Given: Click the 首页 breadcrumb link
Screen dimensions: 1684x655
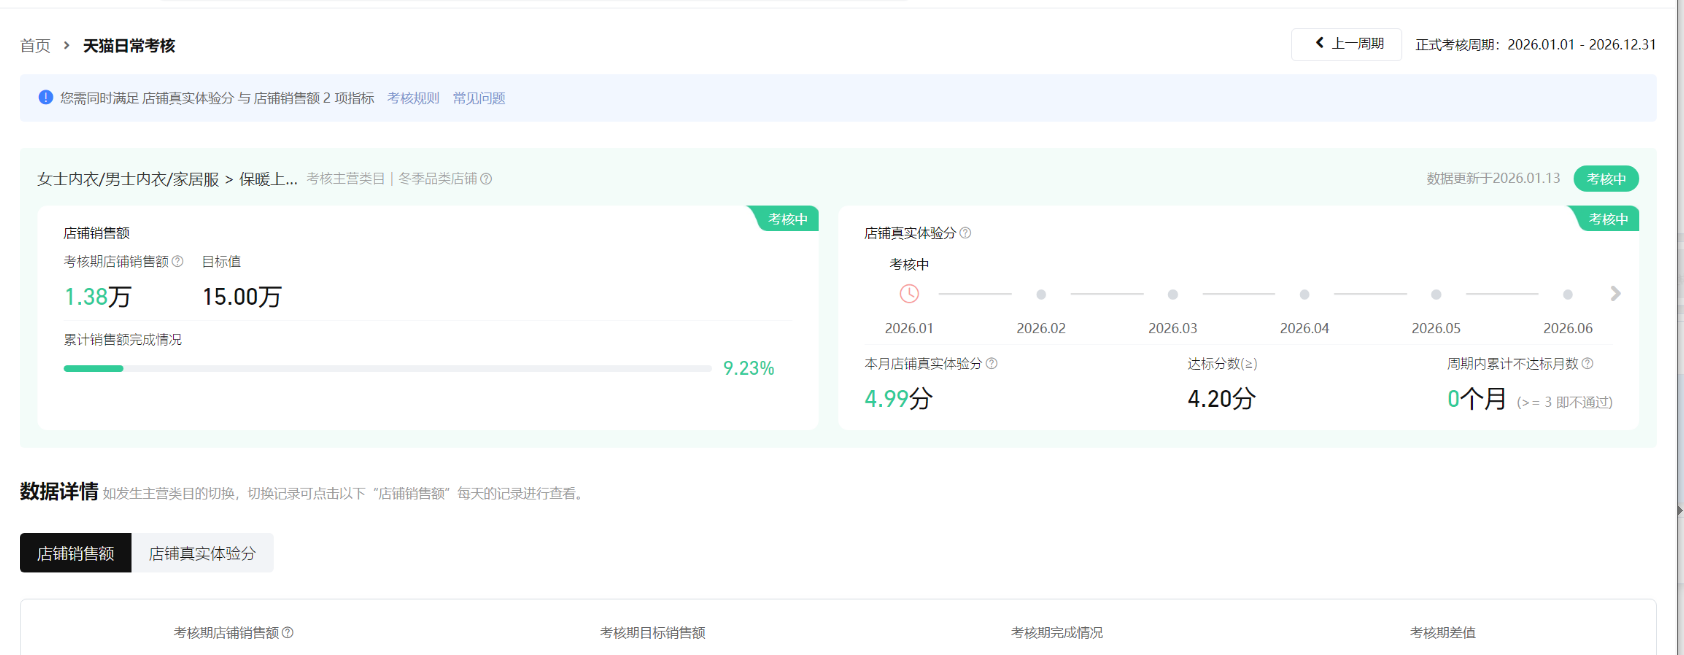Looking at the screenshot, I should [35, 46].
